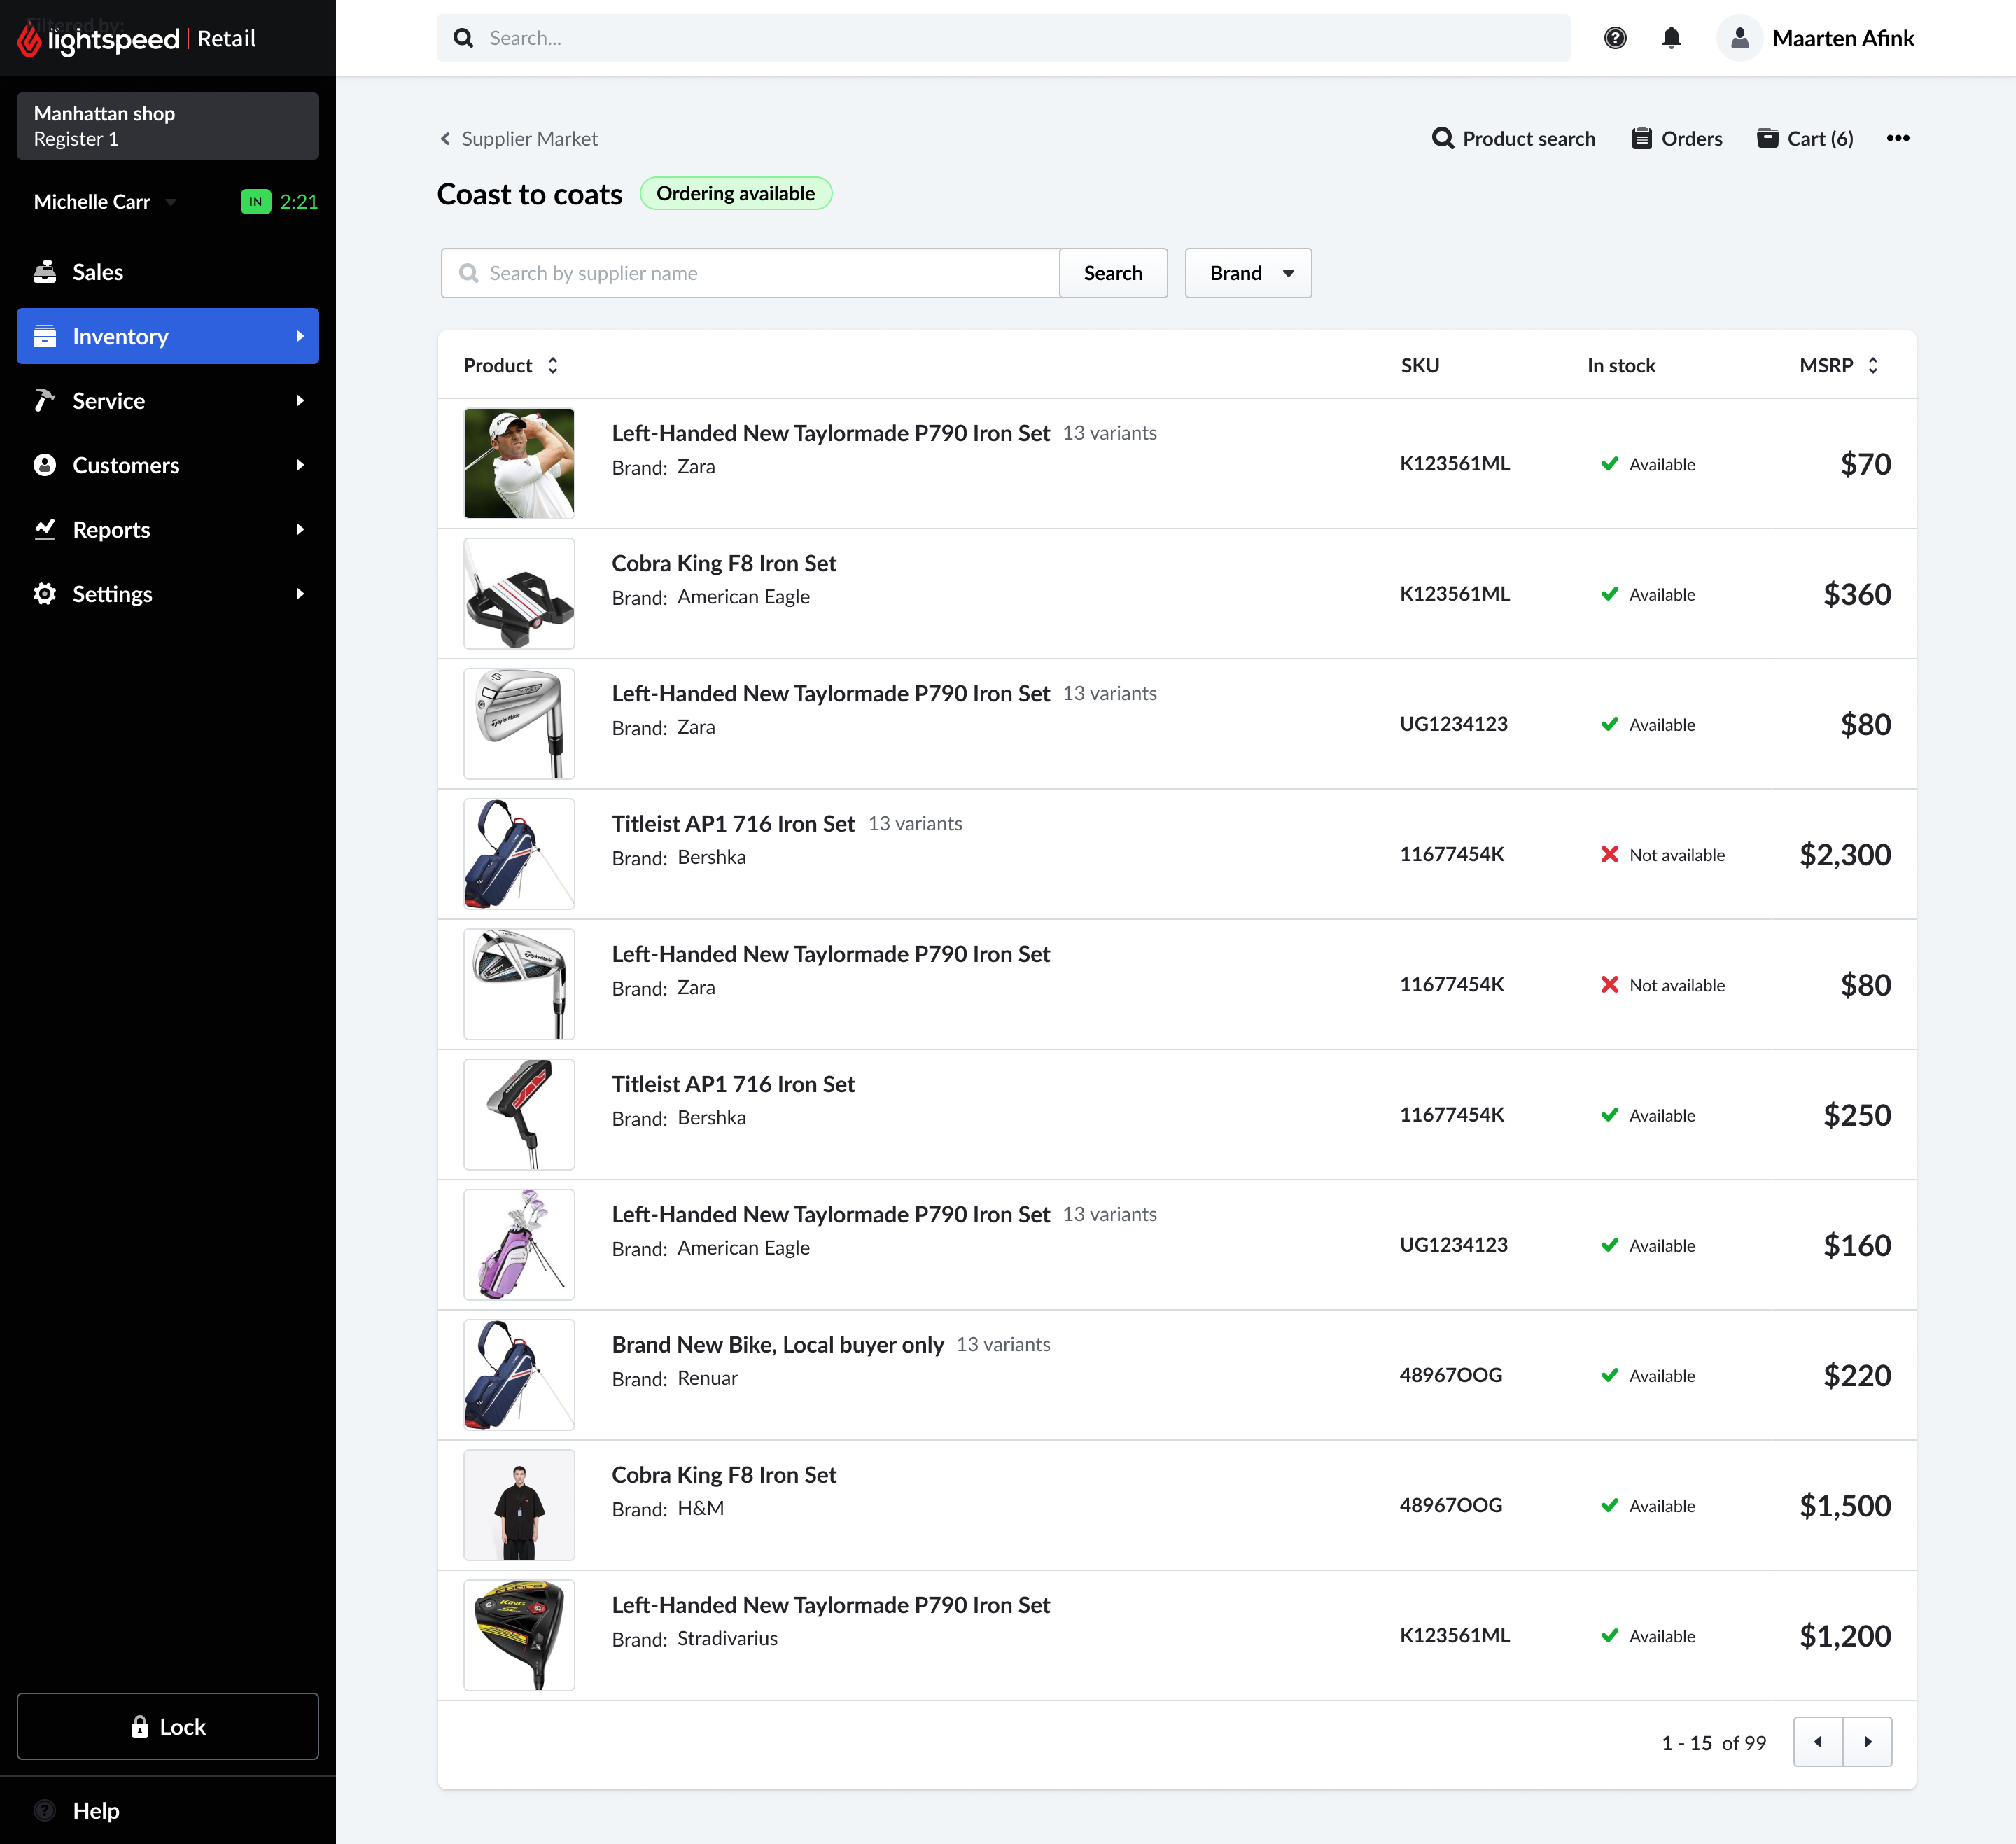
Task: Select Settings in sidebar
Action: [x=168, y=594]
